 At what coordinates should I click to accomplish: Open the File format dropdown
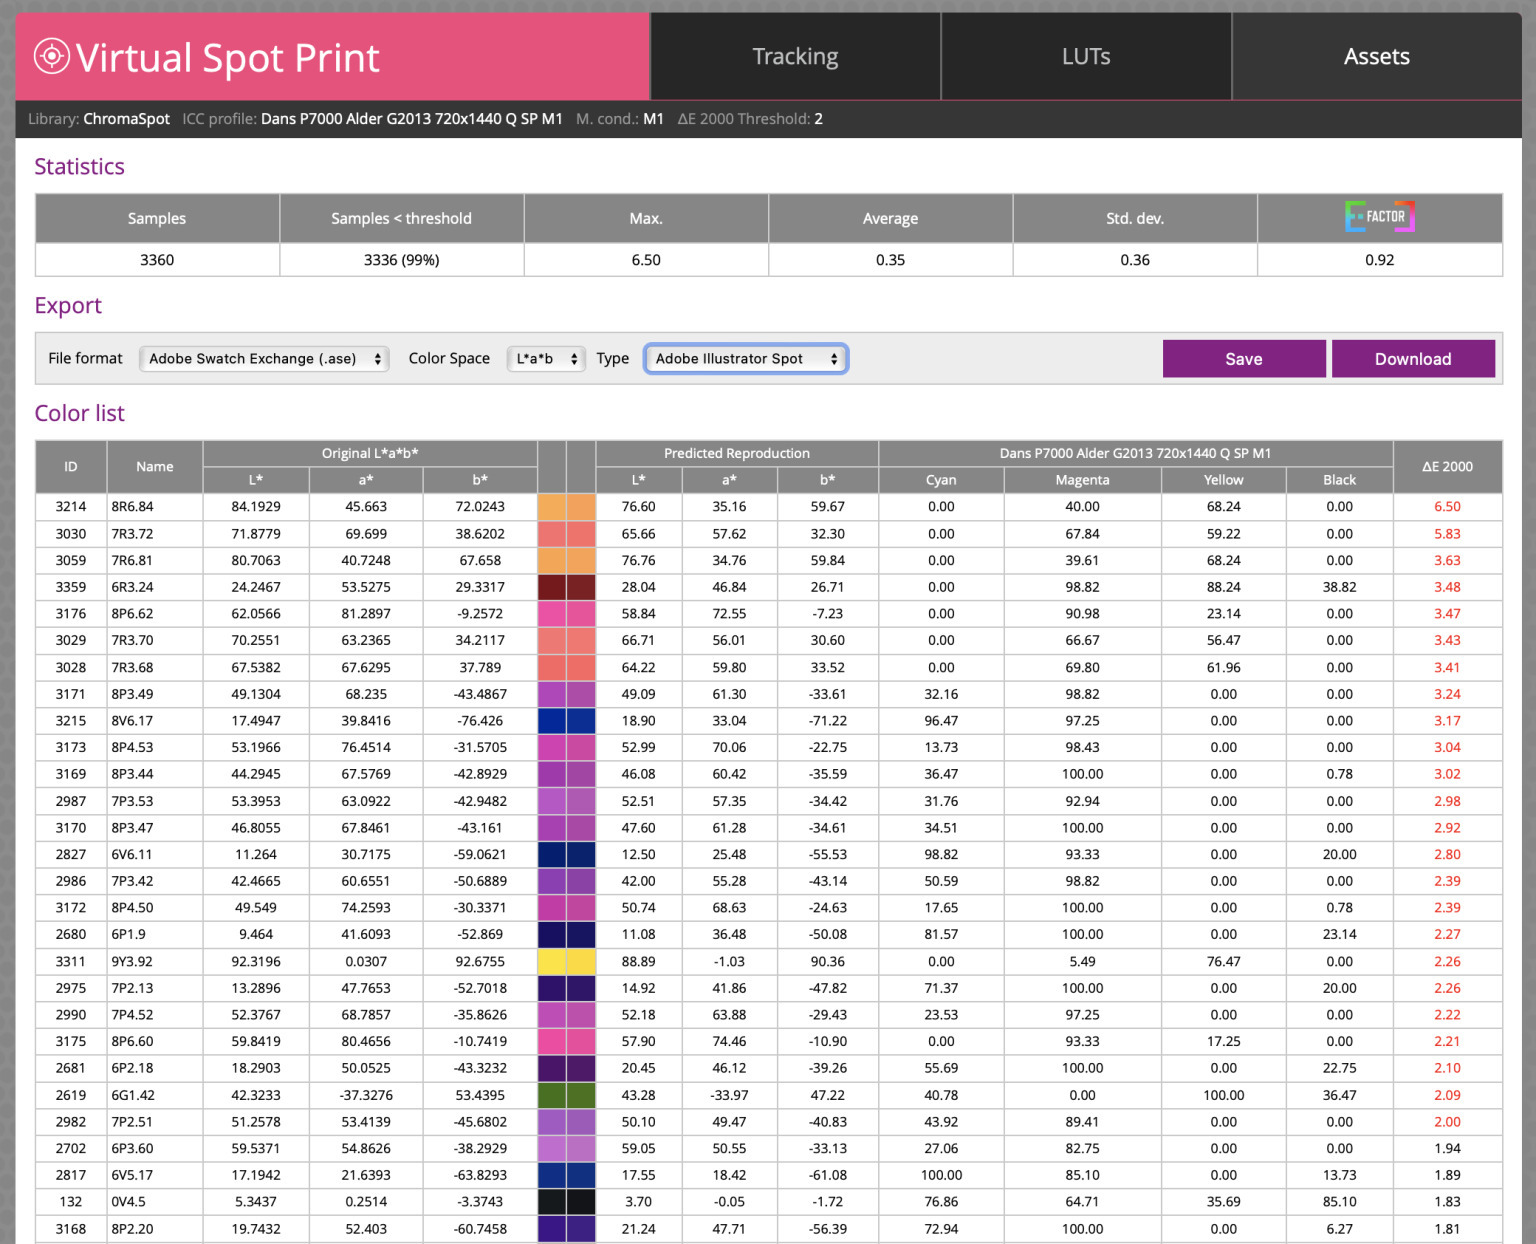[x=263, y=358]
